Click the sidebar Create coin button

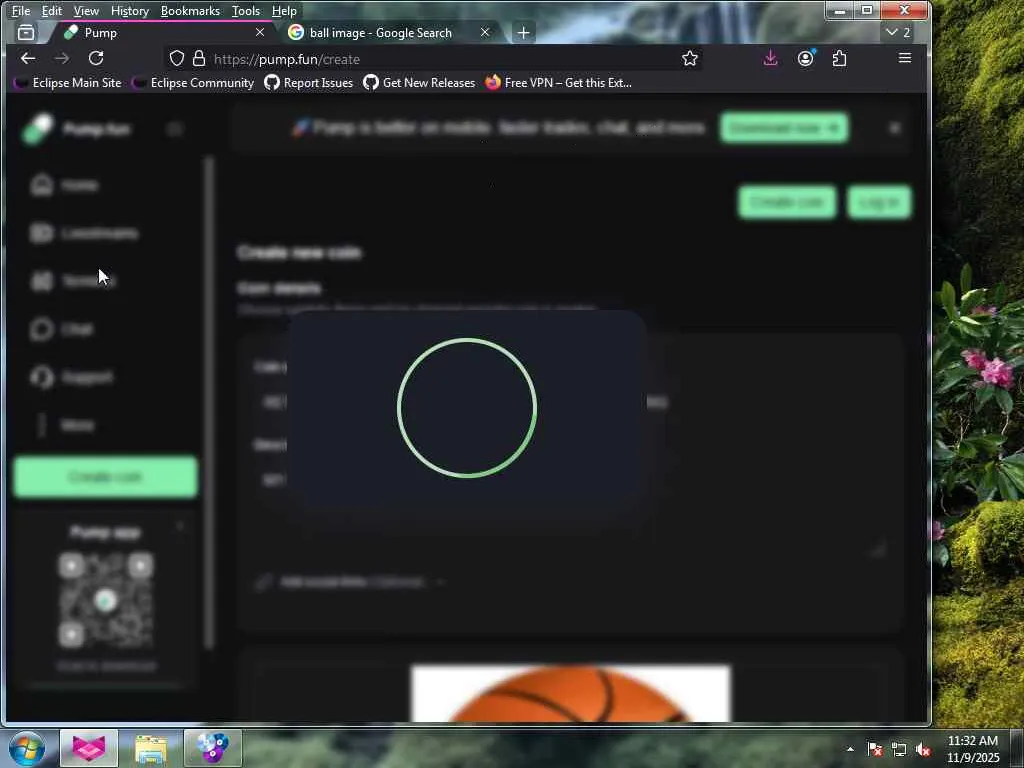(x=106, y=477)
